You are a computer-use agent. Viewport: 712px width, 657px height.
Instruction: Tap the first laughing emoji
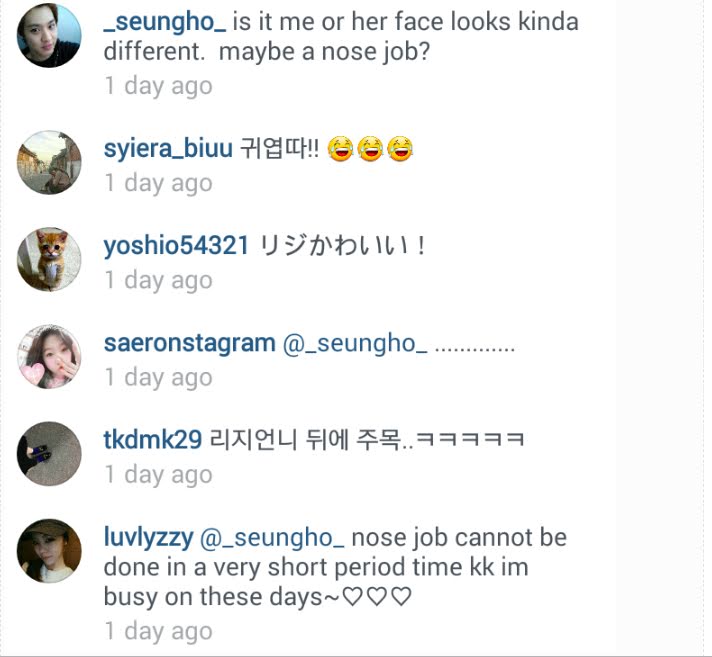click(x=341, y=148)
